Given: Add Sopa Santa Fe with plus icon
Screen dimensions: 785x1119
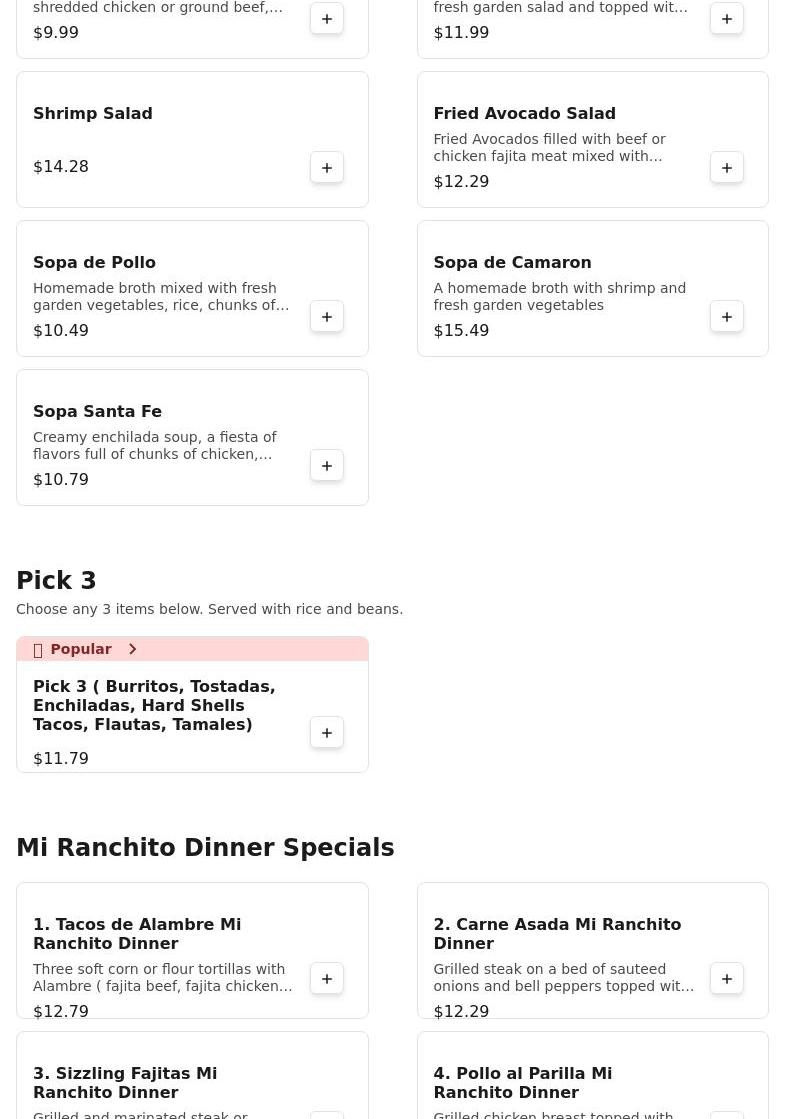Looking at the screenshot, I should click(327, 466).
